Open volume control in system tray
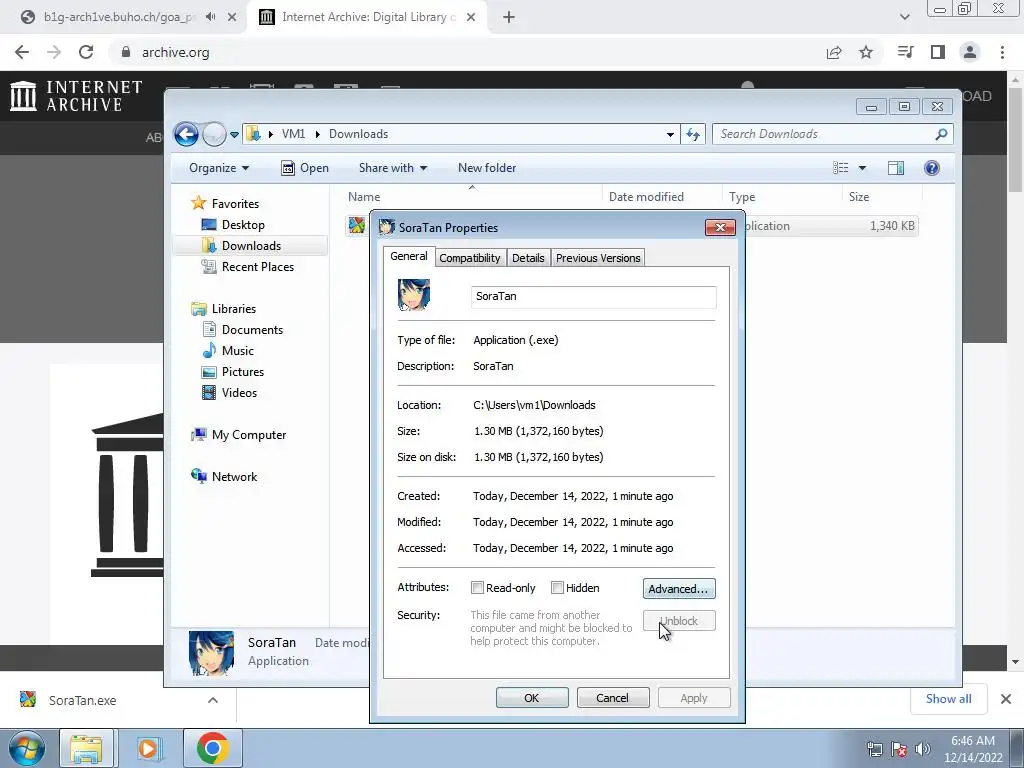Image resolution: width=1024 pixels, height=768 pixels. click(x=923, y=749)
